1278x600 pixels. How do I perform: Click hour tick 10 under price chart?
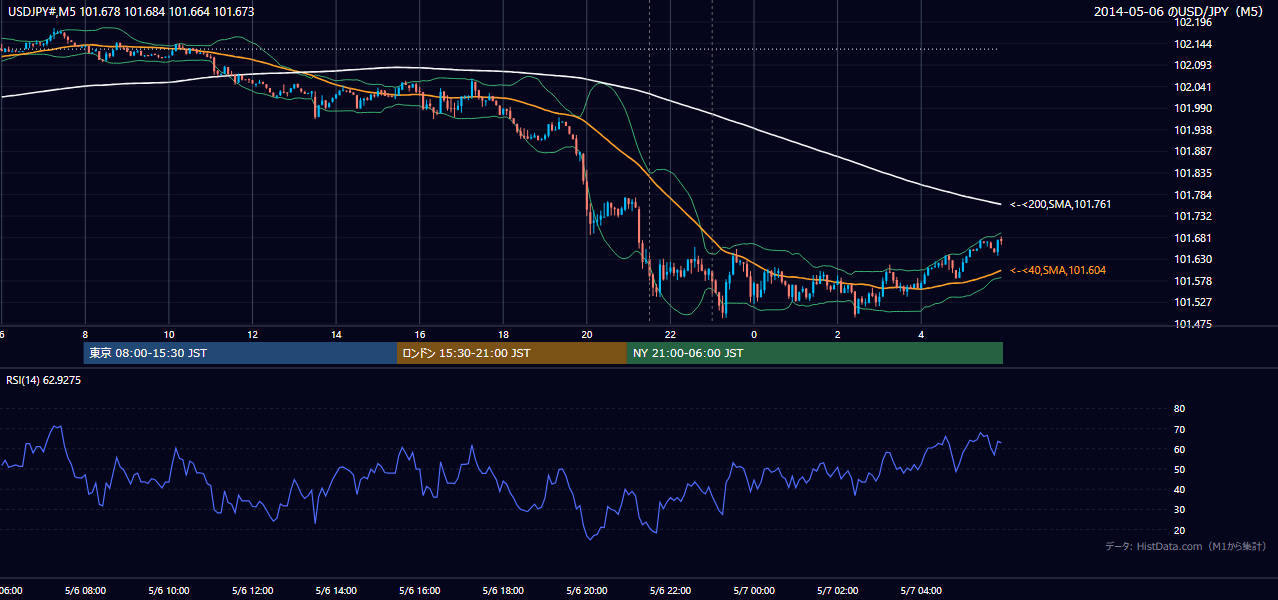[169, 334]
